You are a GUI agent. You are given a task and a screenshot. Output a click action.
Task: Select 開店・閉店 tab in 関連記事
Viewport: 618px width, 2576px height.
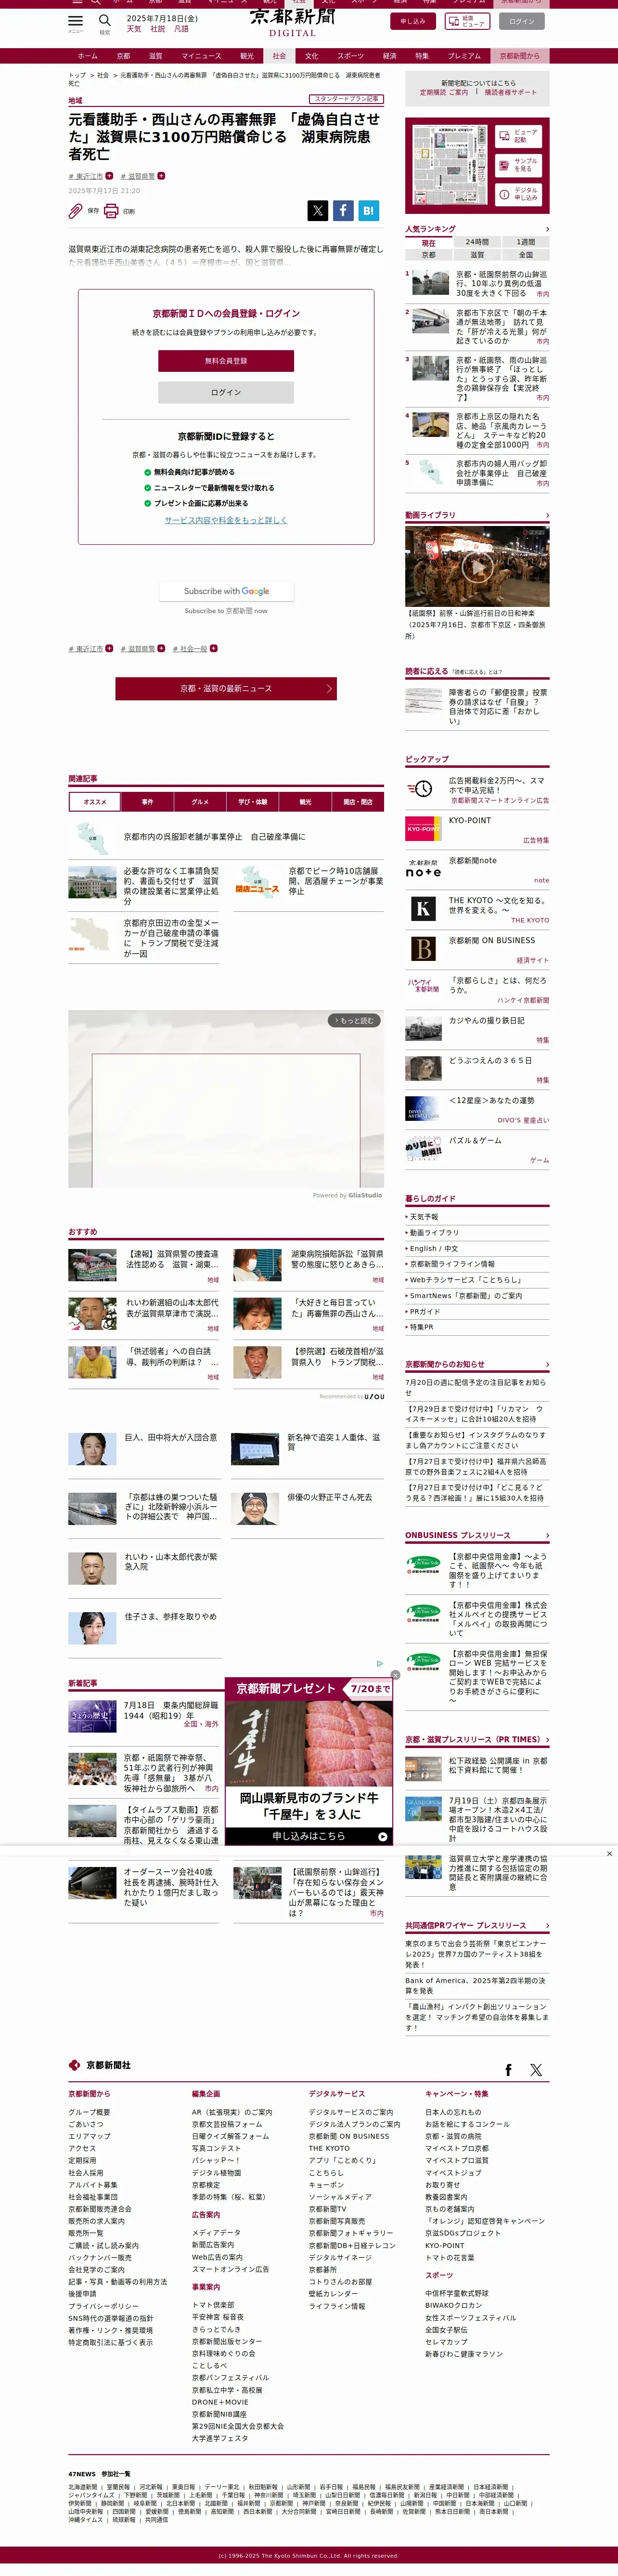[358, 801]
